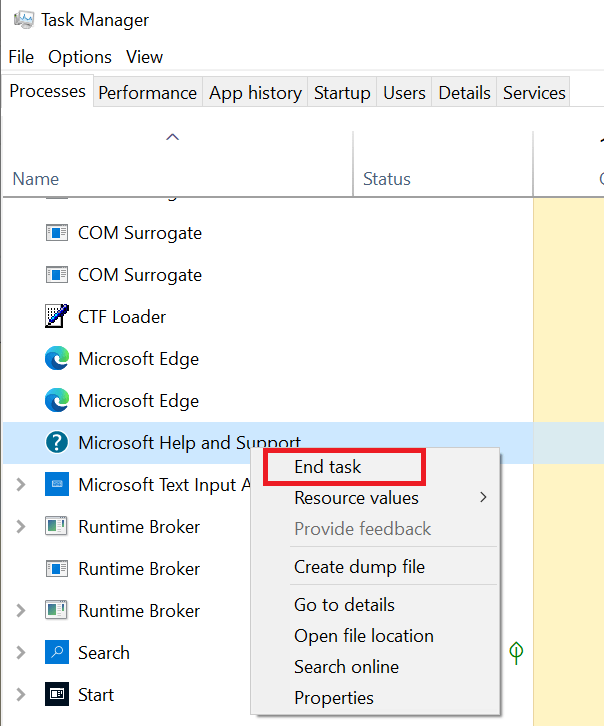Expand the Microsoft Text Input process group
This screenshot has width=604, height=726.
click(21, 485)
